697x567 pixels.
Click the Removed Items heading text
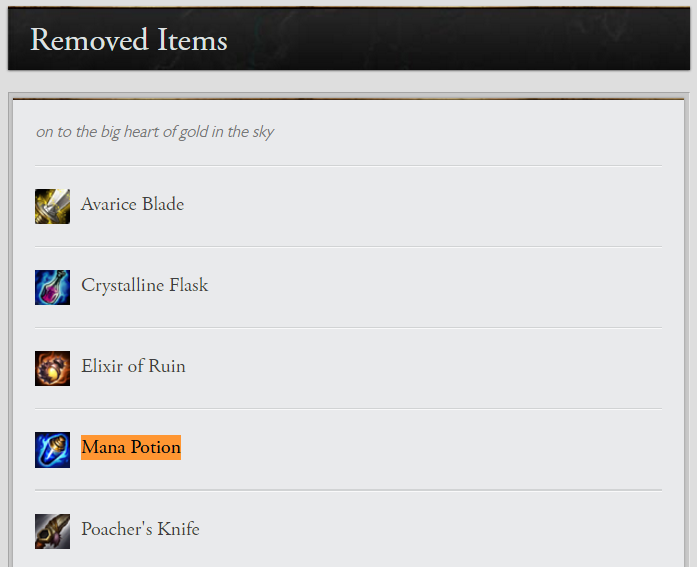(129, 40)
